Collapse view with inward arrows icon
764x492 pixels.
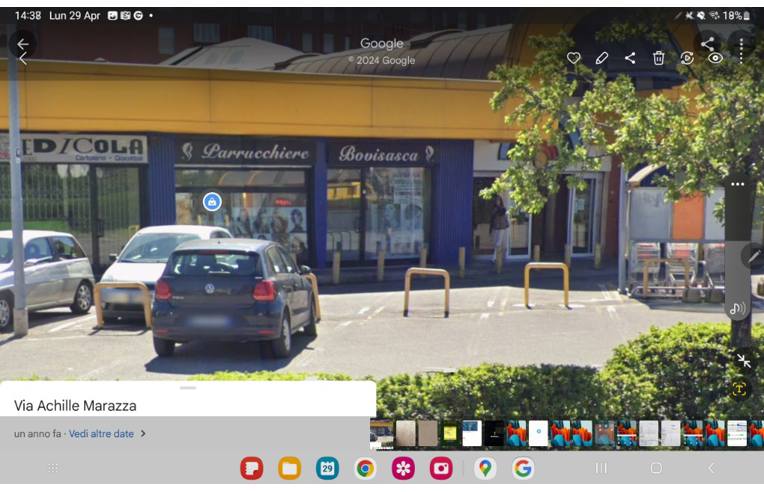[x=743, y=360]
